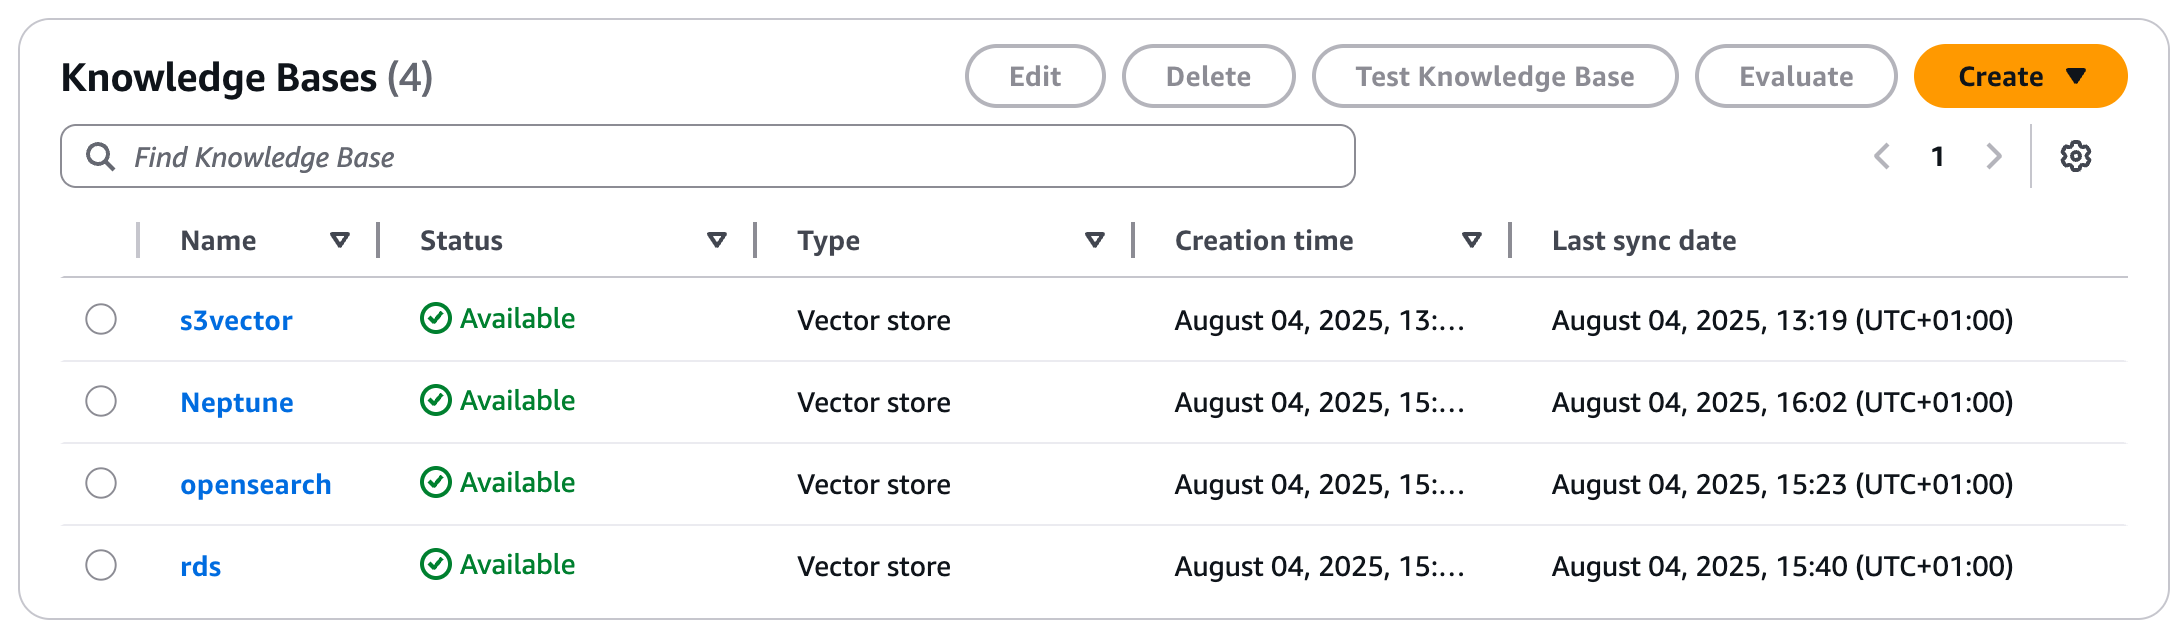Click the search magnifier icon
Screen dimensions: 2184x644
click(100, 156)
